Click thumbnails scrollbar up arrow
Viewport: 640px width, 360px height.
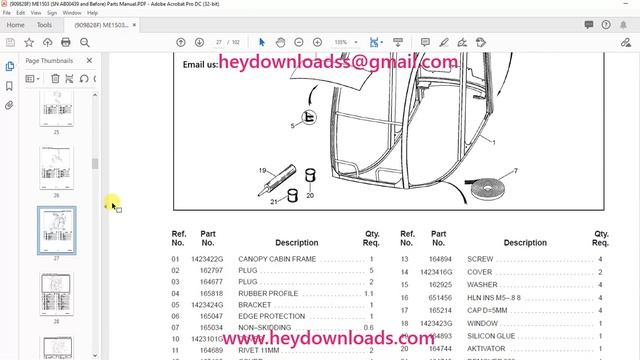(95, 95)
